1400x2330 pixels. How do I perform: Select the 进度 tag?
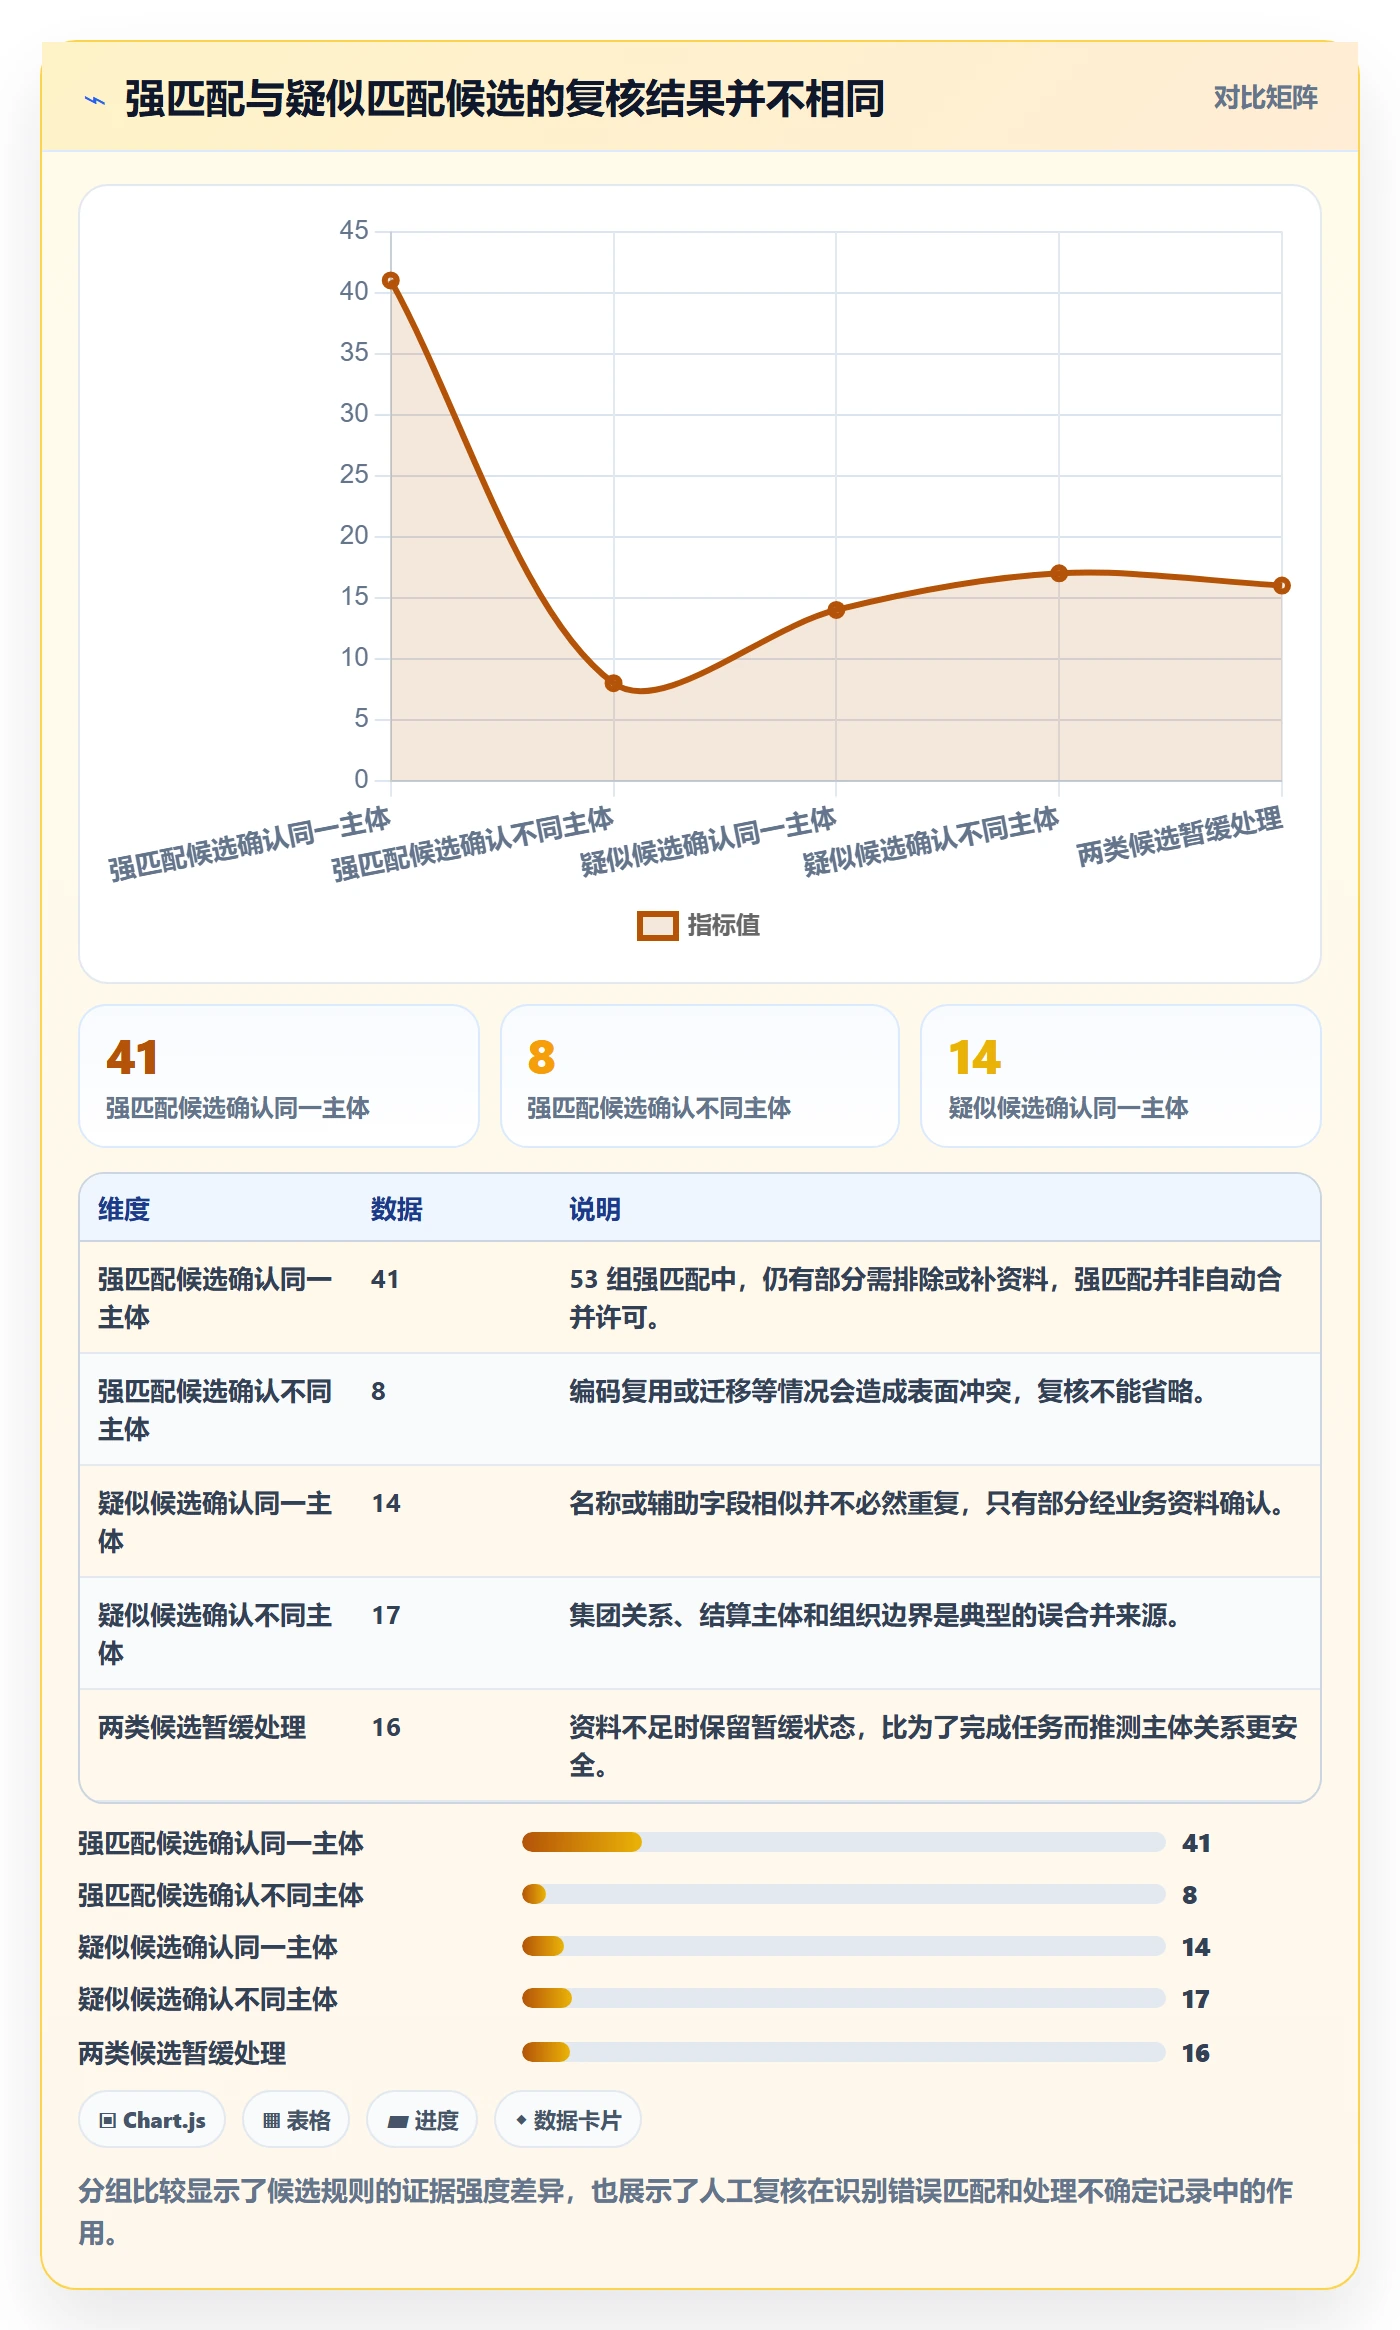(x=422, y=2120)
